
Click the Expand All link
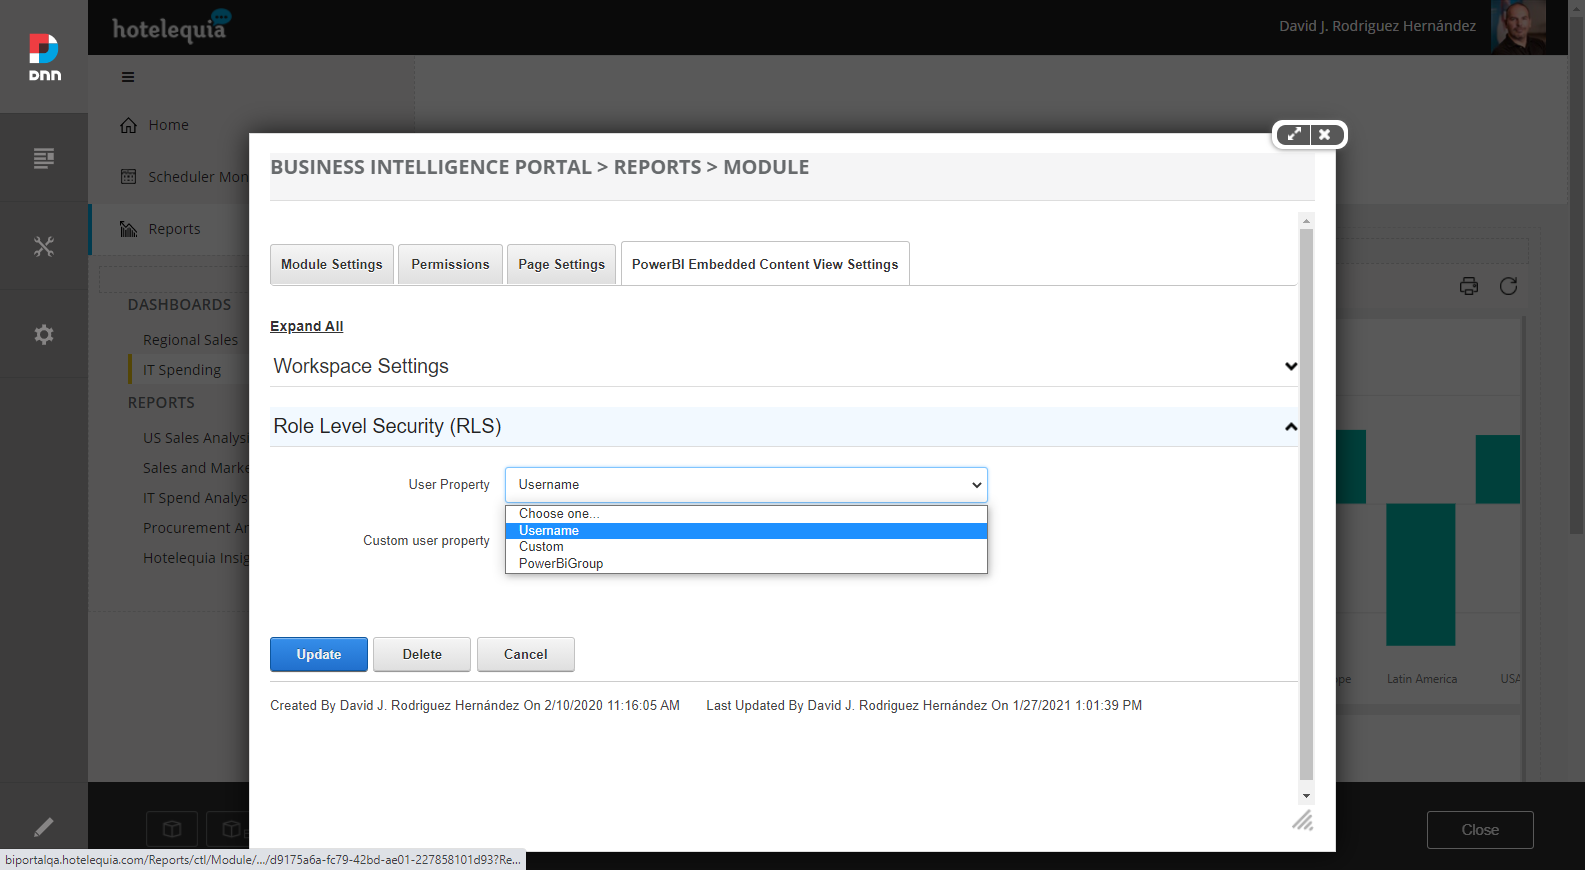click(x=306, y=326)
